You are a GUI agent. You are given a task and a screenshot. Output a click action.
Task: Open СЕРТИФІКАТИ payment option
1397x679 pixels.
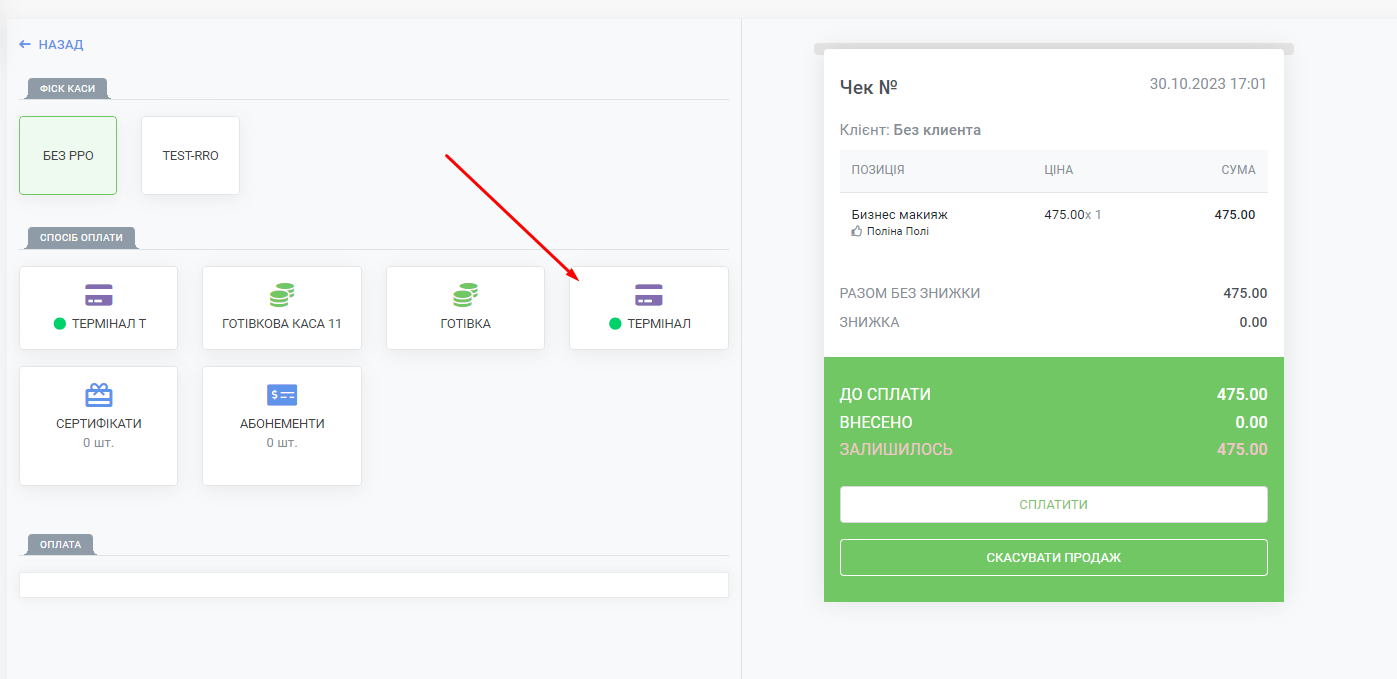coord(99,426)
